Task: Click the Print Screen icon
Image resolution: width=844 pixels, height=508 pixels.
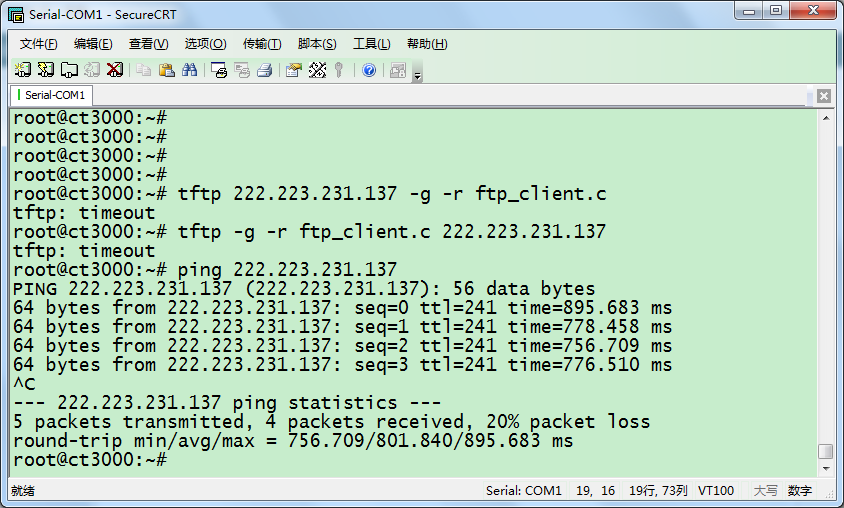Action: click(x=219, y=70)
